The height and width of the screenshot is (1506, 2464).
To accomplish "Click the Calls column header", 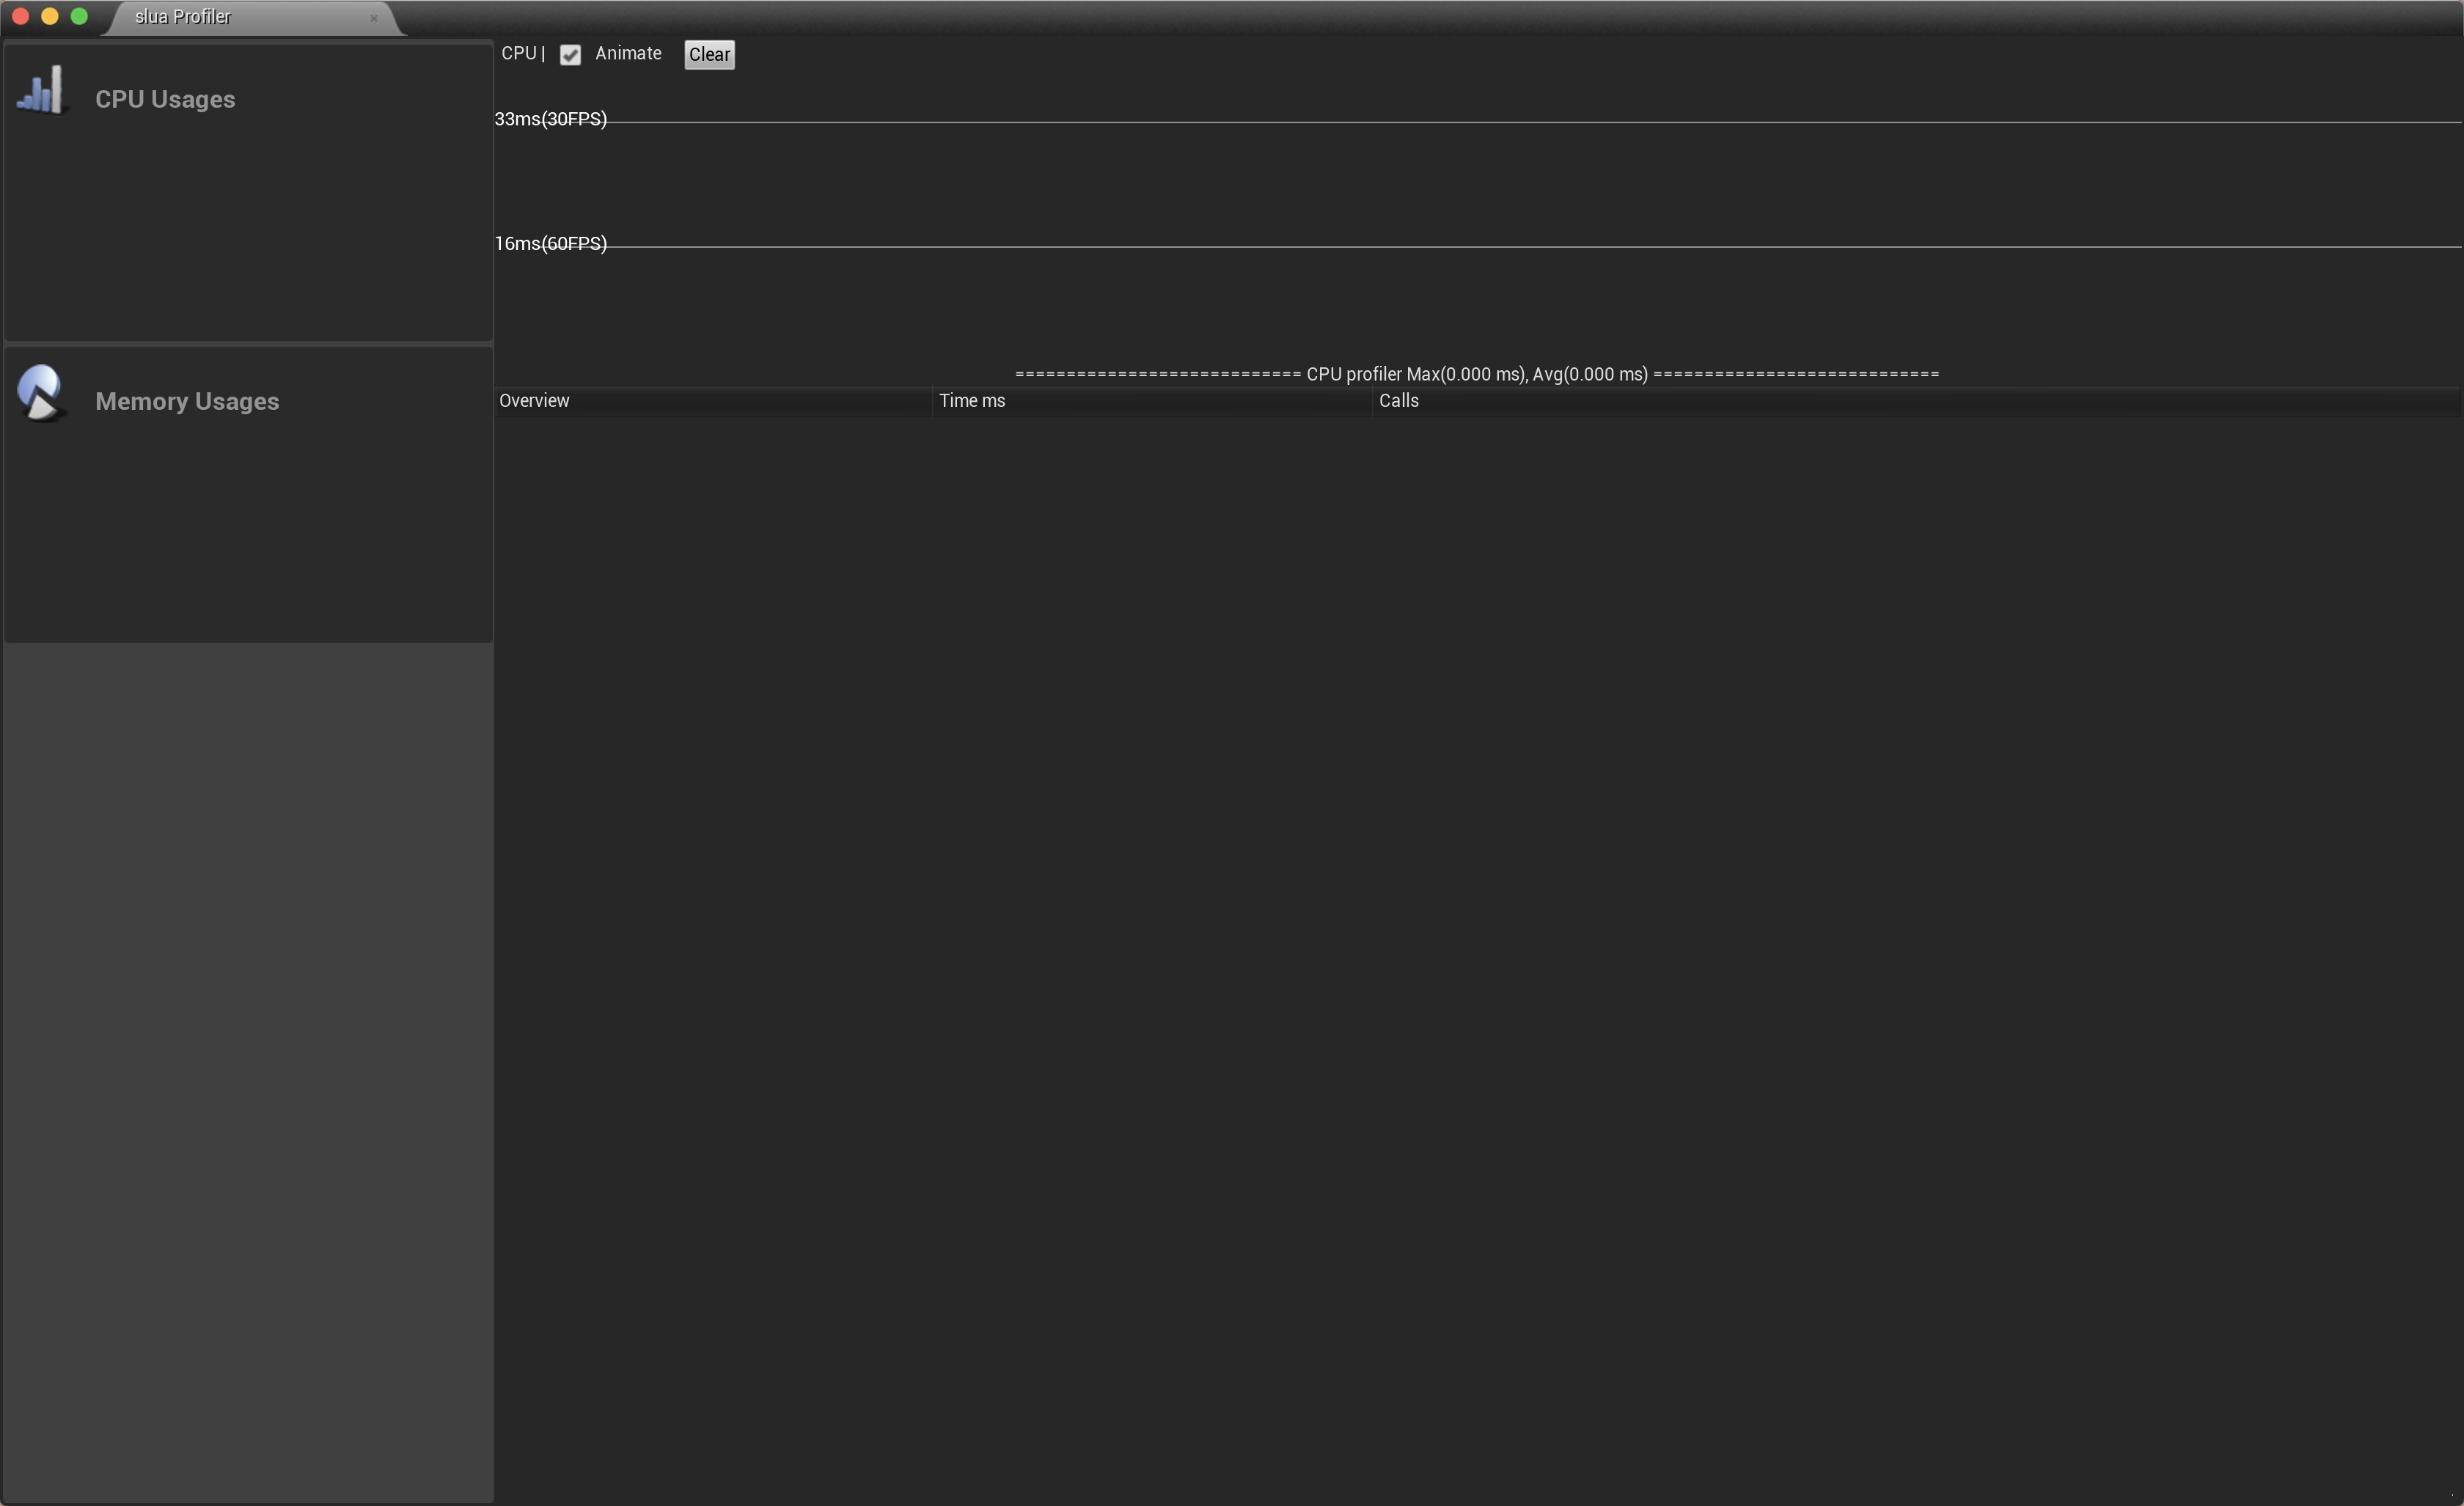I will click(1398, 400).
